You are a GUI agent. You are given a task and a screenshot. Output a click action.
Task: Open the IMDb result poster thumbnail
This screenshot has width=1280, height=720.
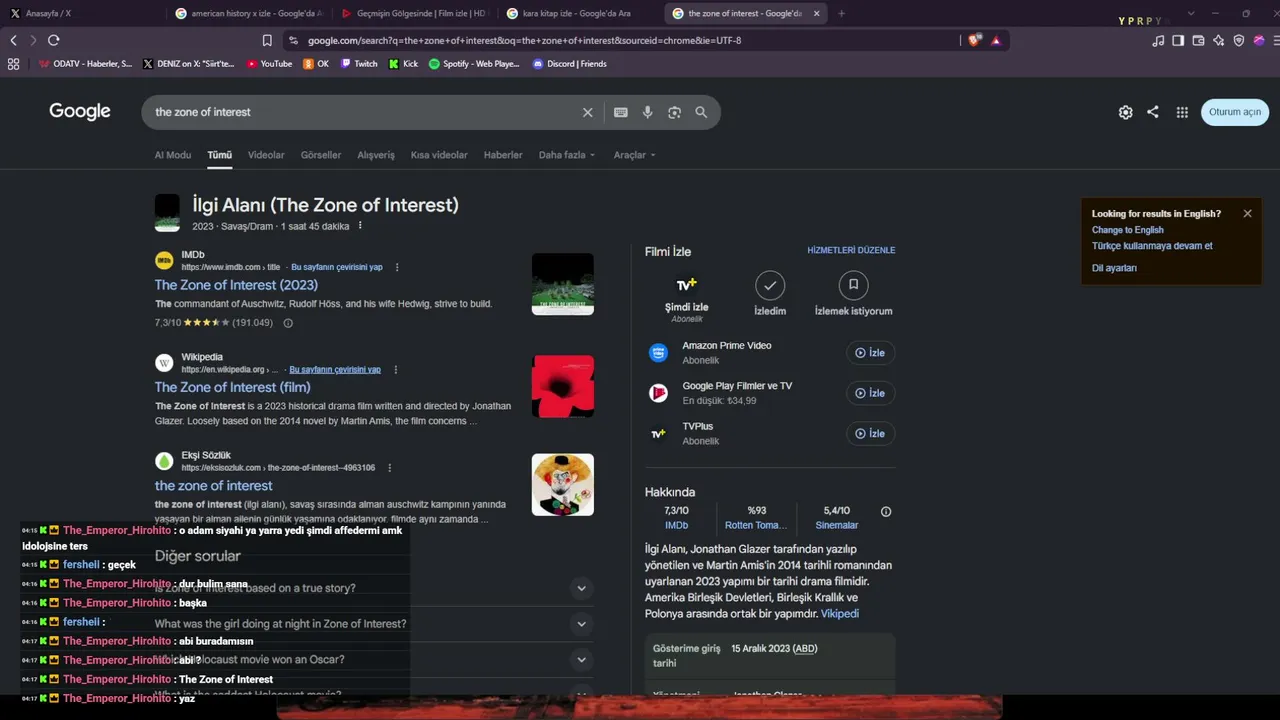(563, 284)
